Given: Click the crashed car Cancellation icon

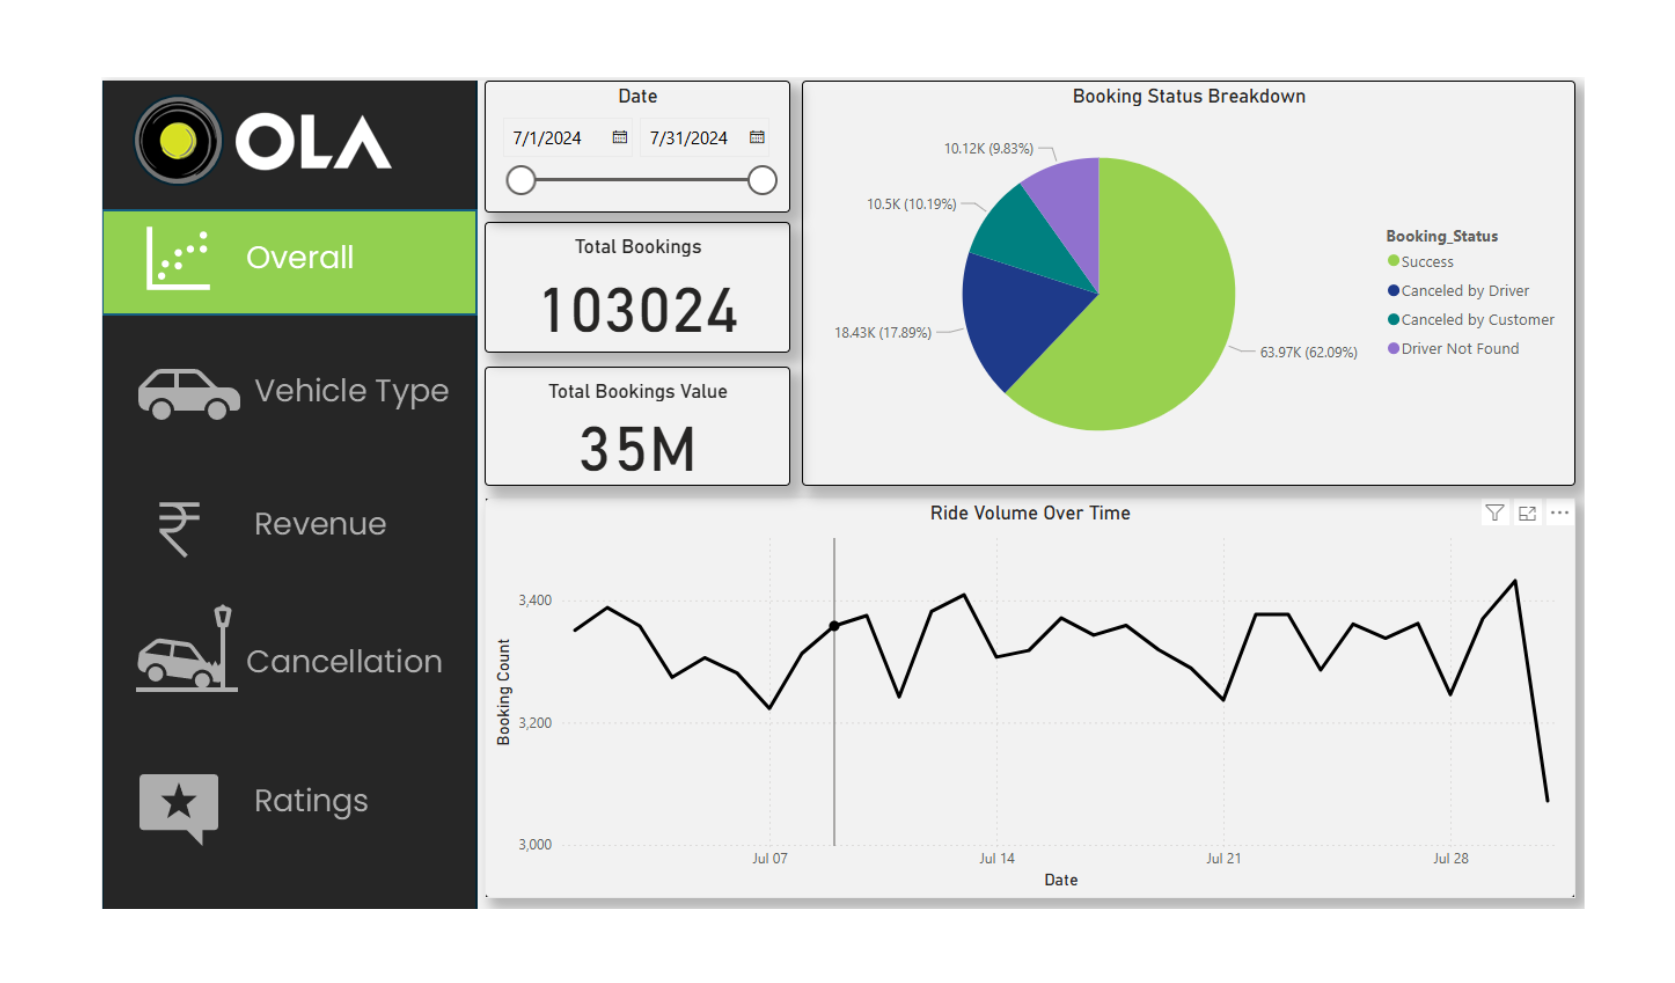Looking at the screenshot, I should click(187, 652).
